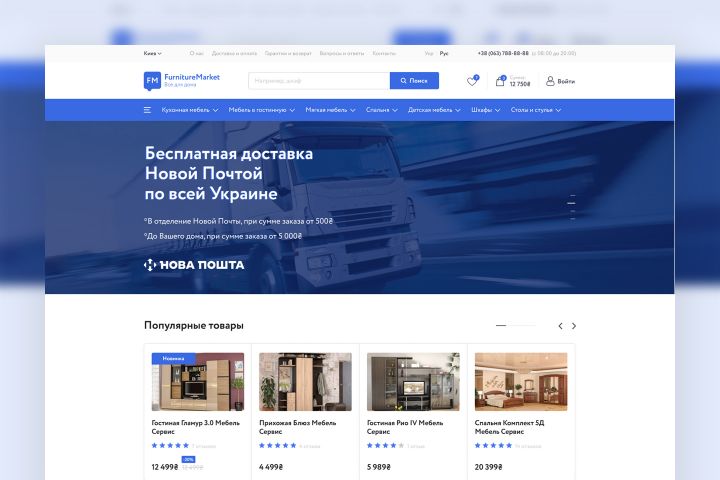Switch site language to Укр
720x480 pixels.
click(x=429, y=53)
